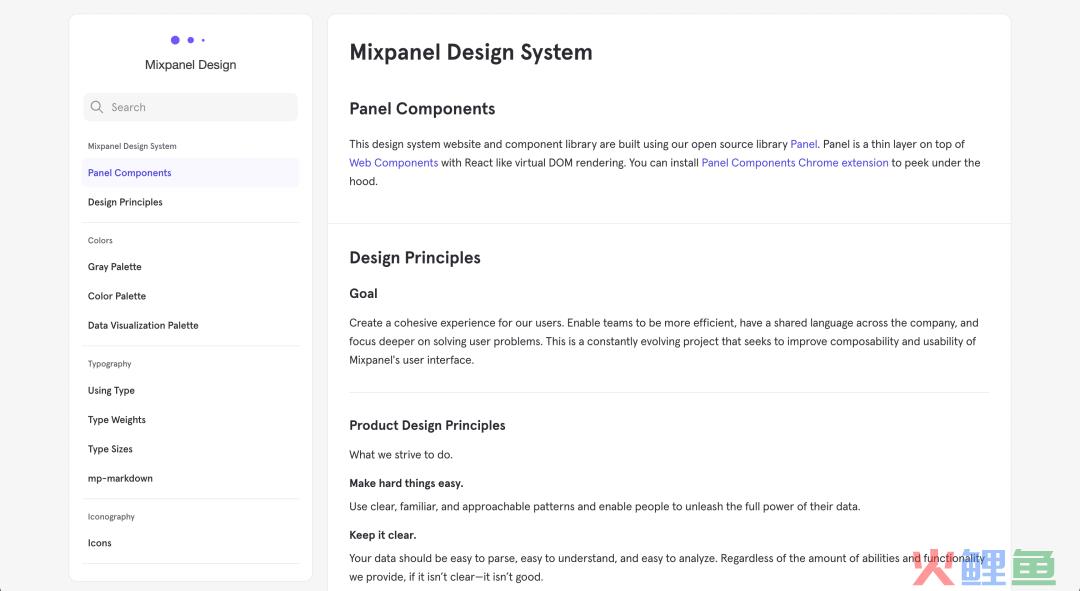The width and height of the screenshot is (1080, 591).
Task: Go to Color Palette page
Action: coord(191,296)
